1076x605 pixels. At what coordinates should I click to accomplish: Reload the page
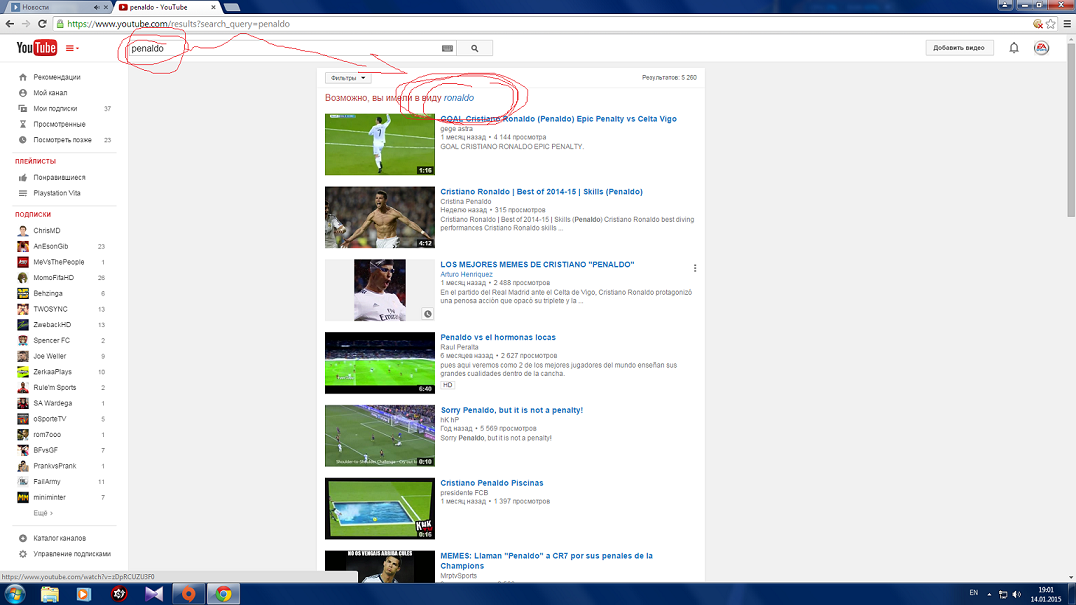click(x=41, y=23)
